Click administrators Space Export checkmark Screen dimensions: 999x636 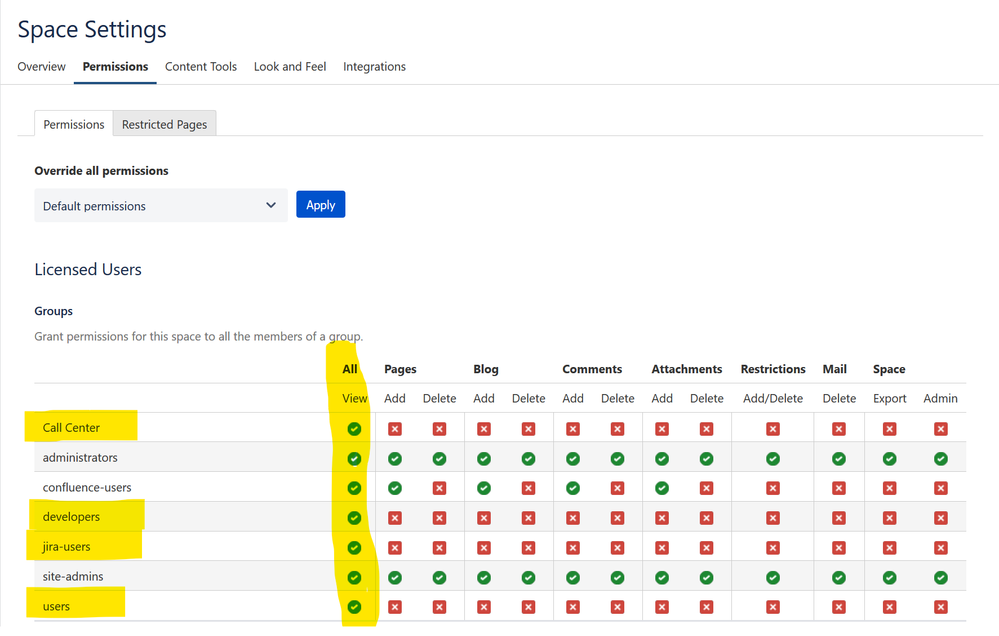point(889,459)
